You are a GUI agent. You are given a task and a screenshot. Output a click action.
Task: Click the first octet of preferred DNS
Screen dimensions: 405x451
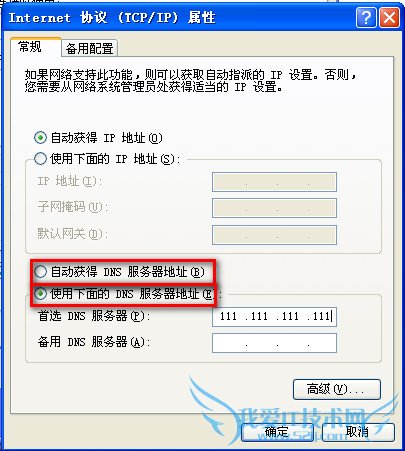point(228,316)
